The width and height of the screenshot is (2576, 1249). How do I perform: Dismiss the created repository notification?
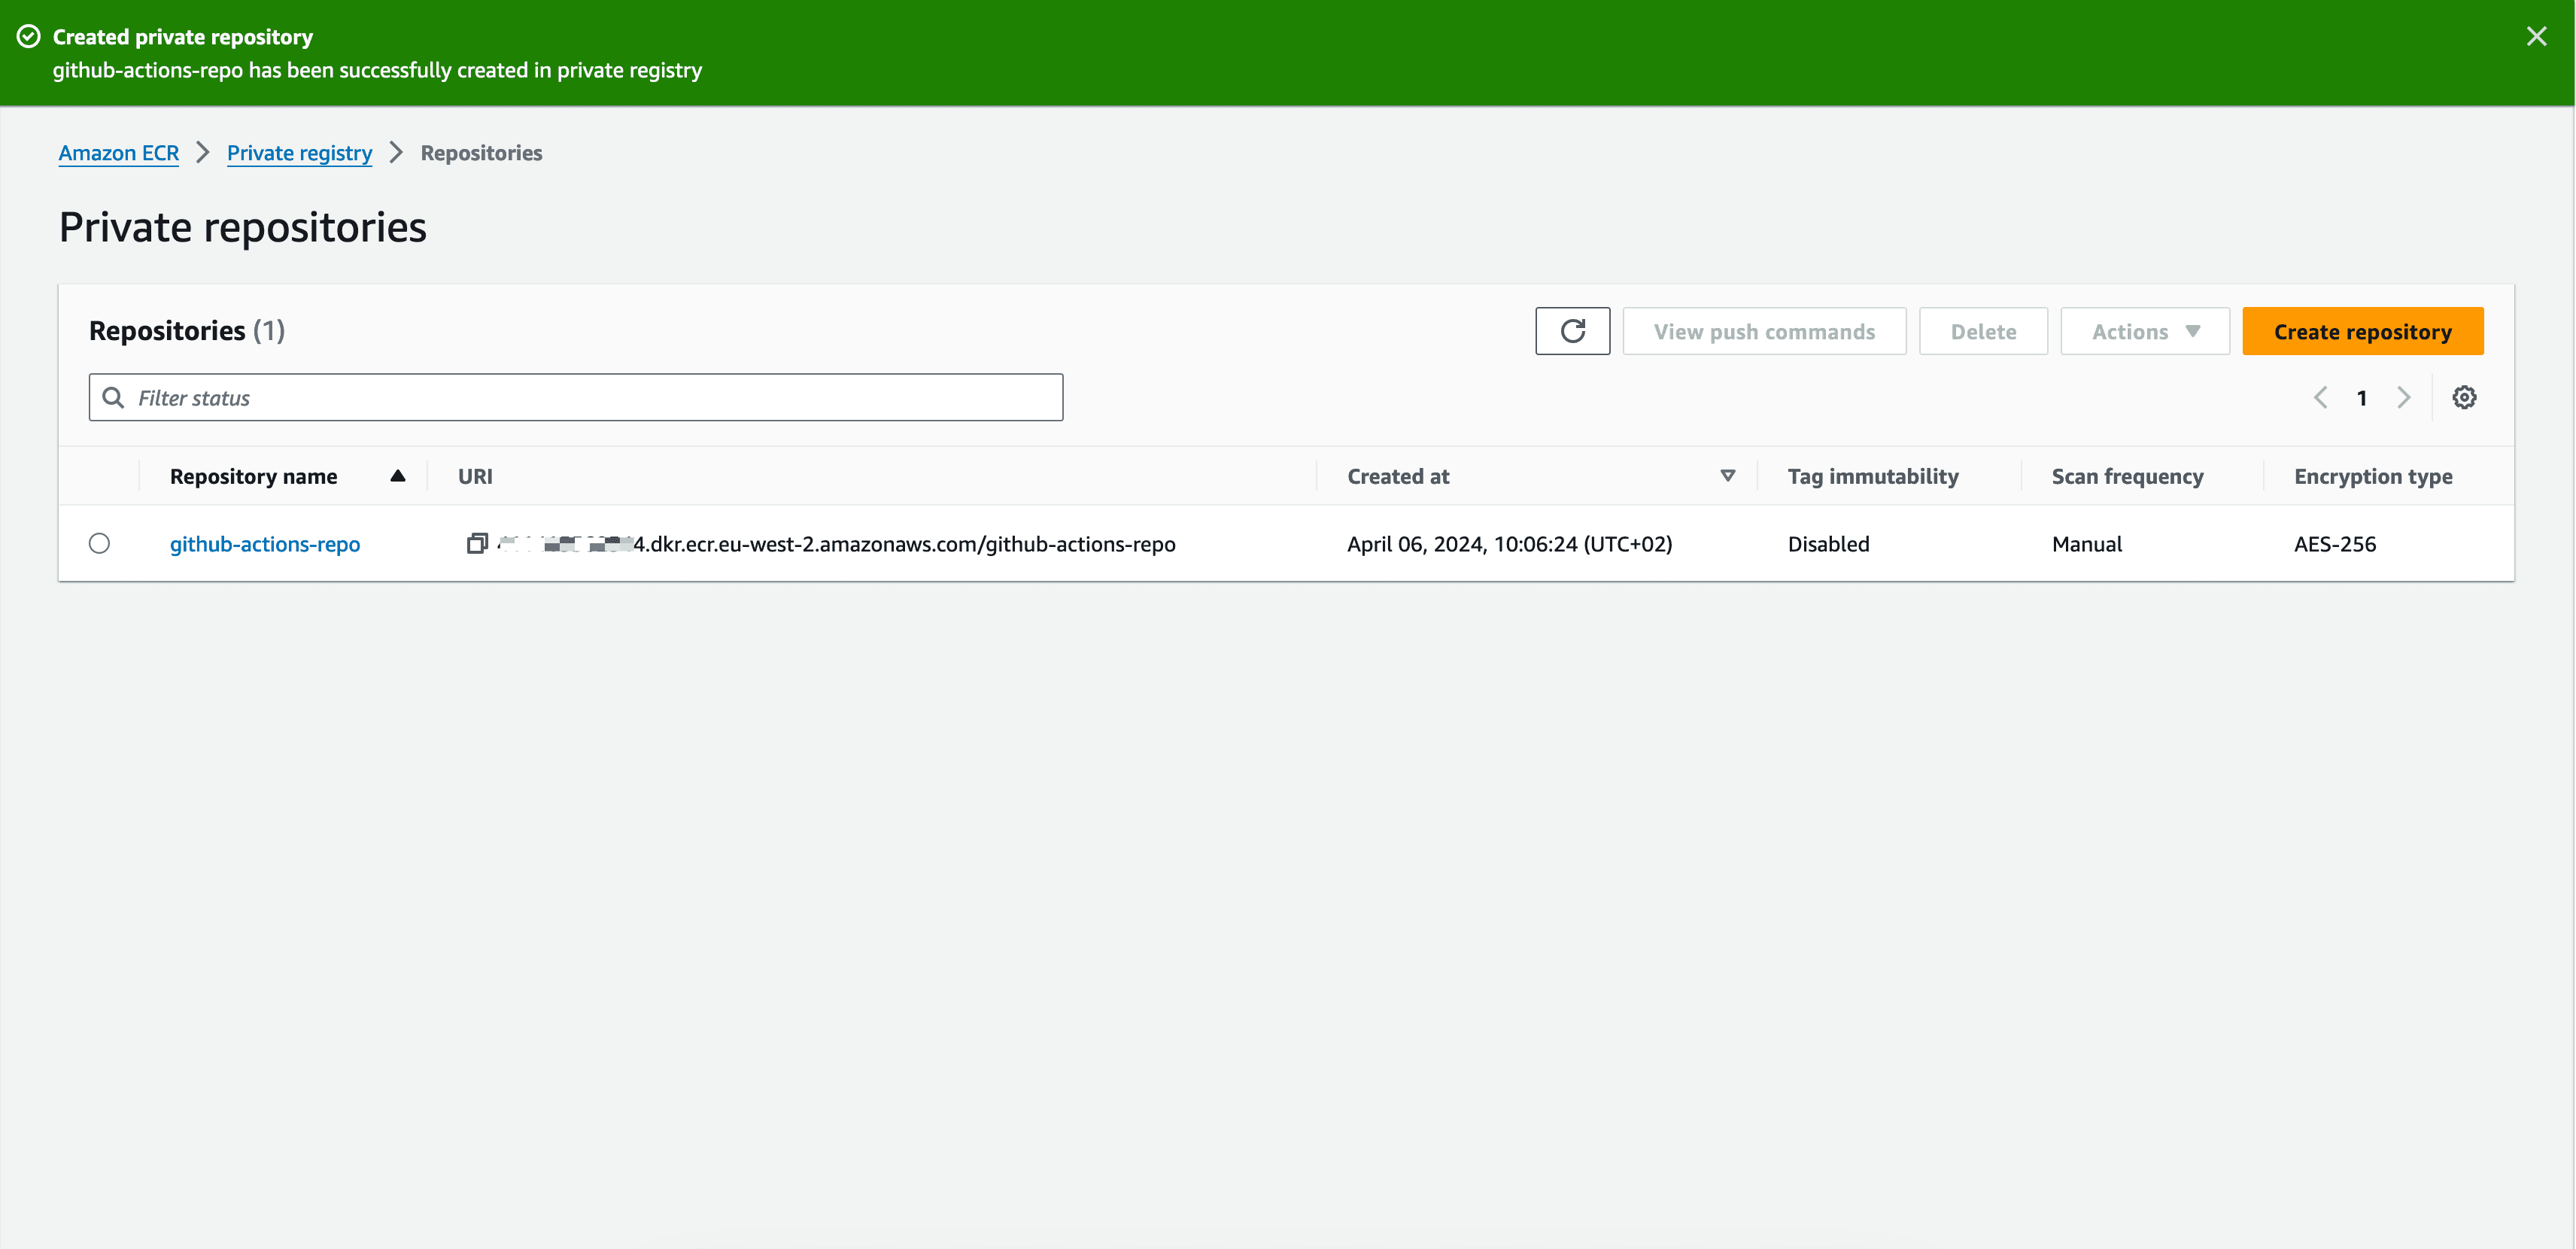[x=2536, y=36]
